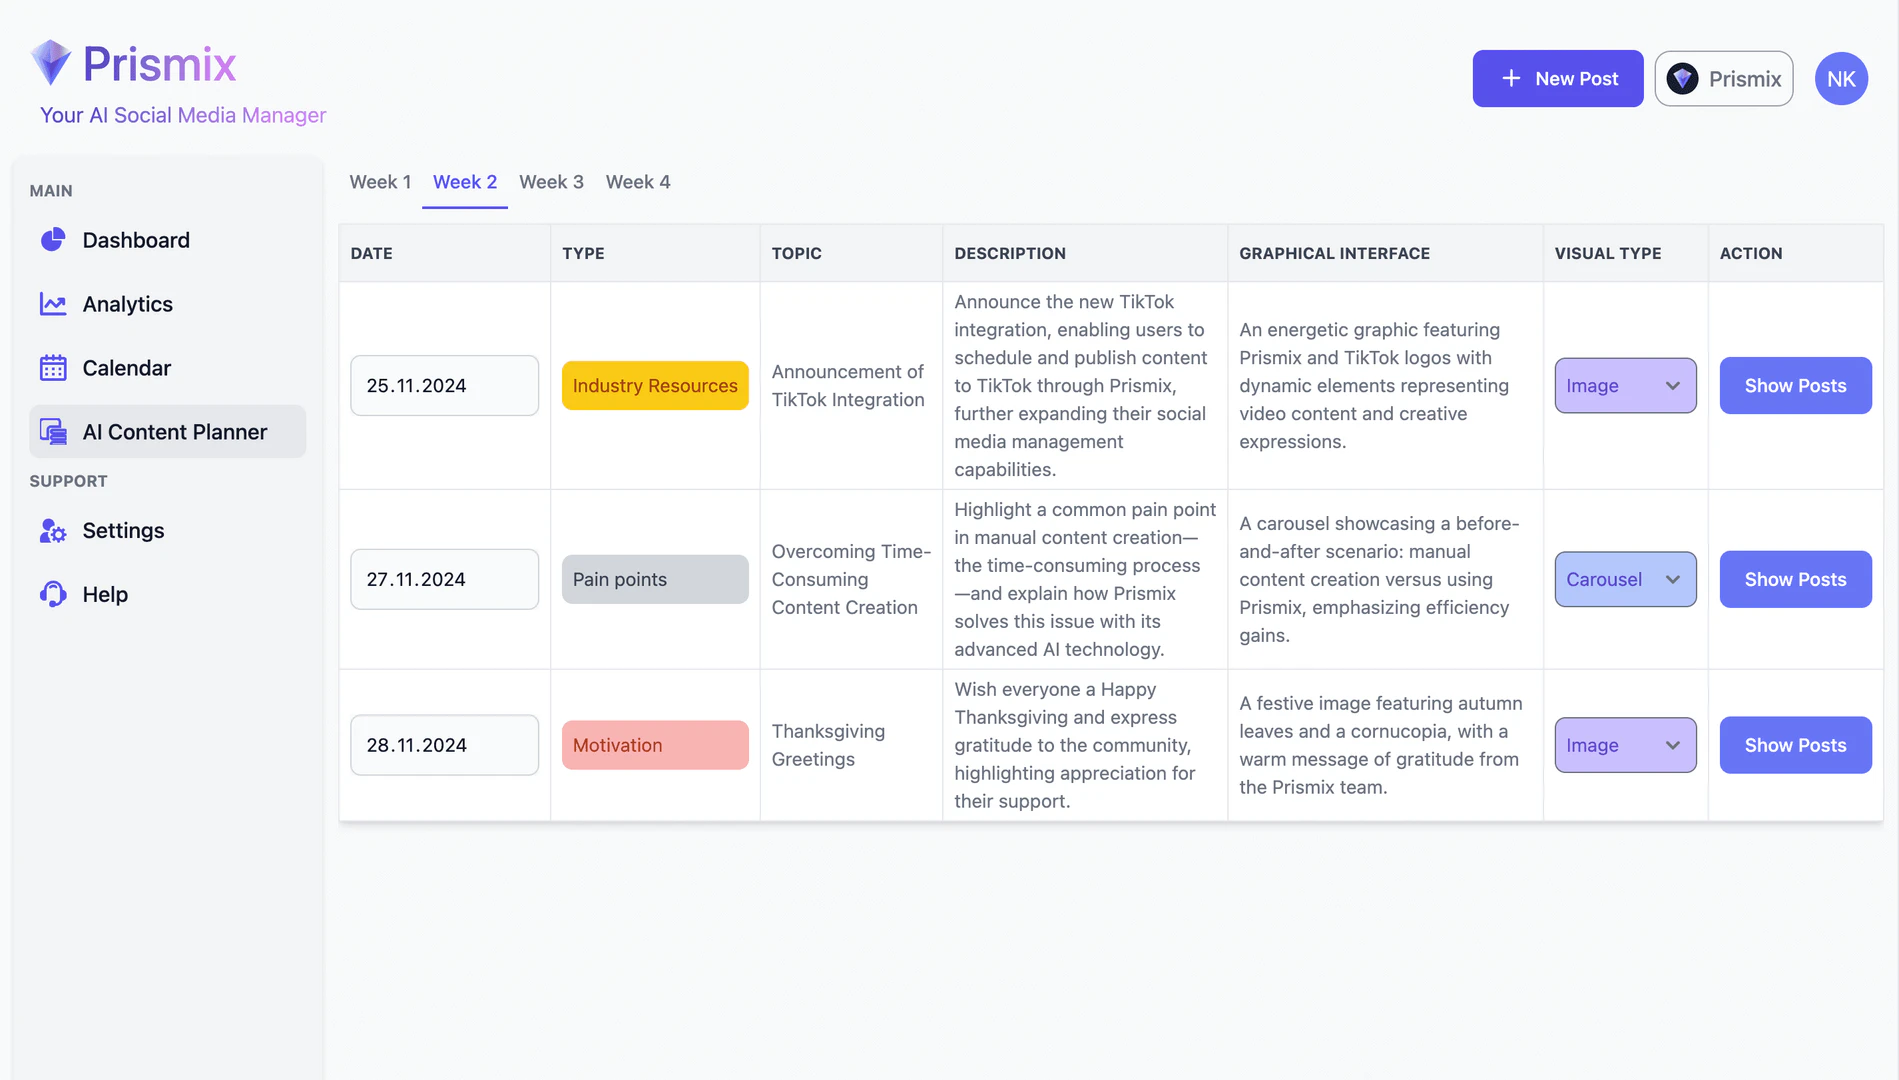The width and height of the screenshot is (1899, 1080).
Task: Click the Prismix gem icon near top right
Action: [x=1683, y=78]
